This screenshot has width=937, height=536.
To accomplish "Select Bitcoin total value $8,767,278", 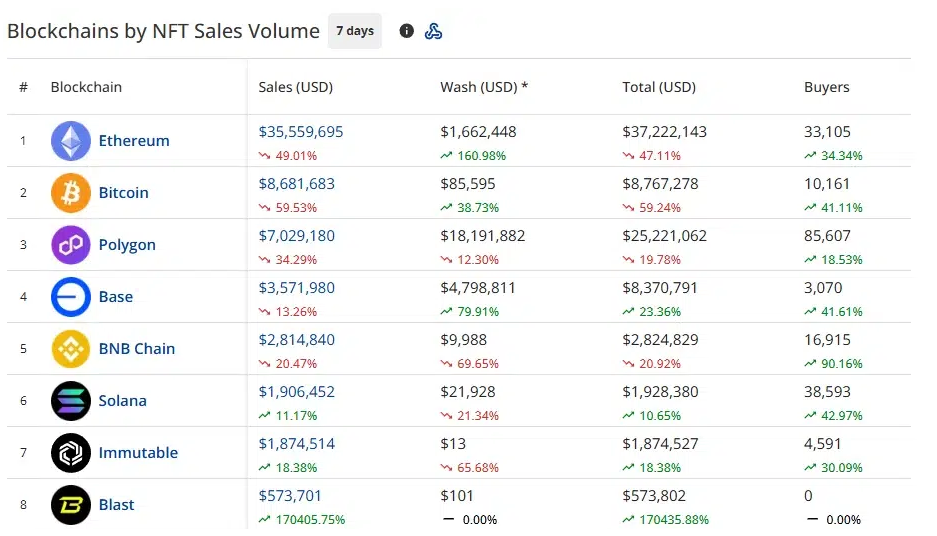I will point(660,184).
